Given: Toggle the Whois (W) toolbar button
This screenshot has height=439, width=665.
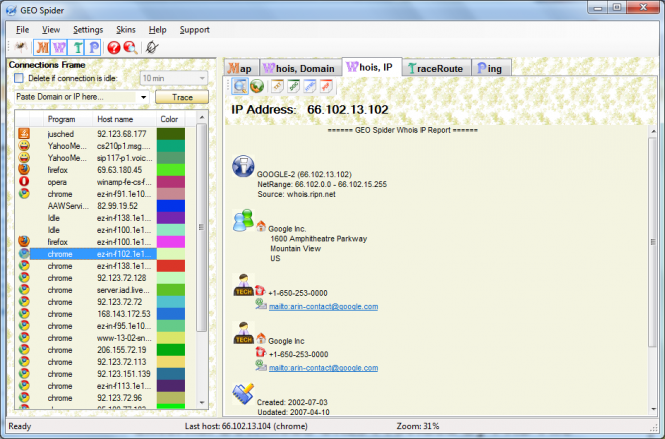Looking at the screenshot, I should [x=59, y=47].
